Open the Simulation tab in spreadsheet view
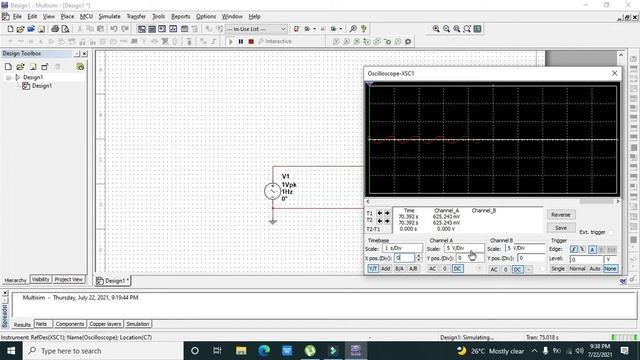 (x=138, y=324)
